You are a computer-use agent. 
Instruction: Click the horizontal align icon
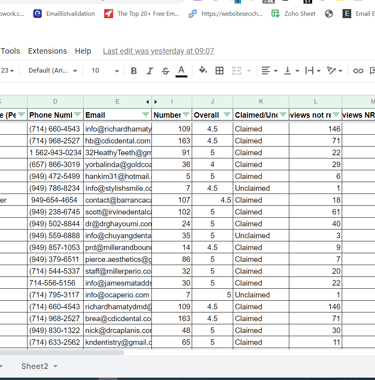click(x=266, y=71)
